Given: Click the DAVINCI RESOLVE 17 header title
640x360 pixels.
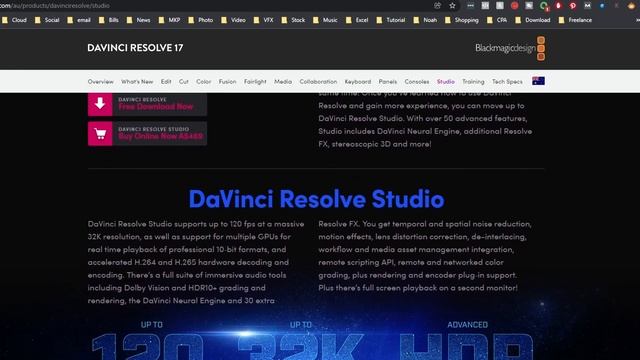Looking at the screenshot, I should 135,48.
